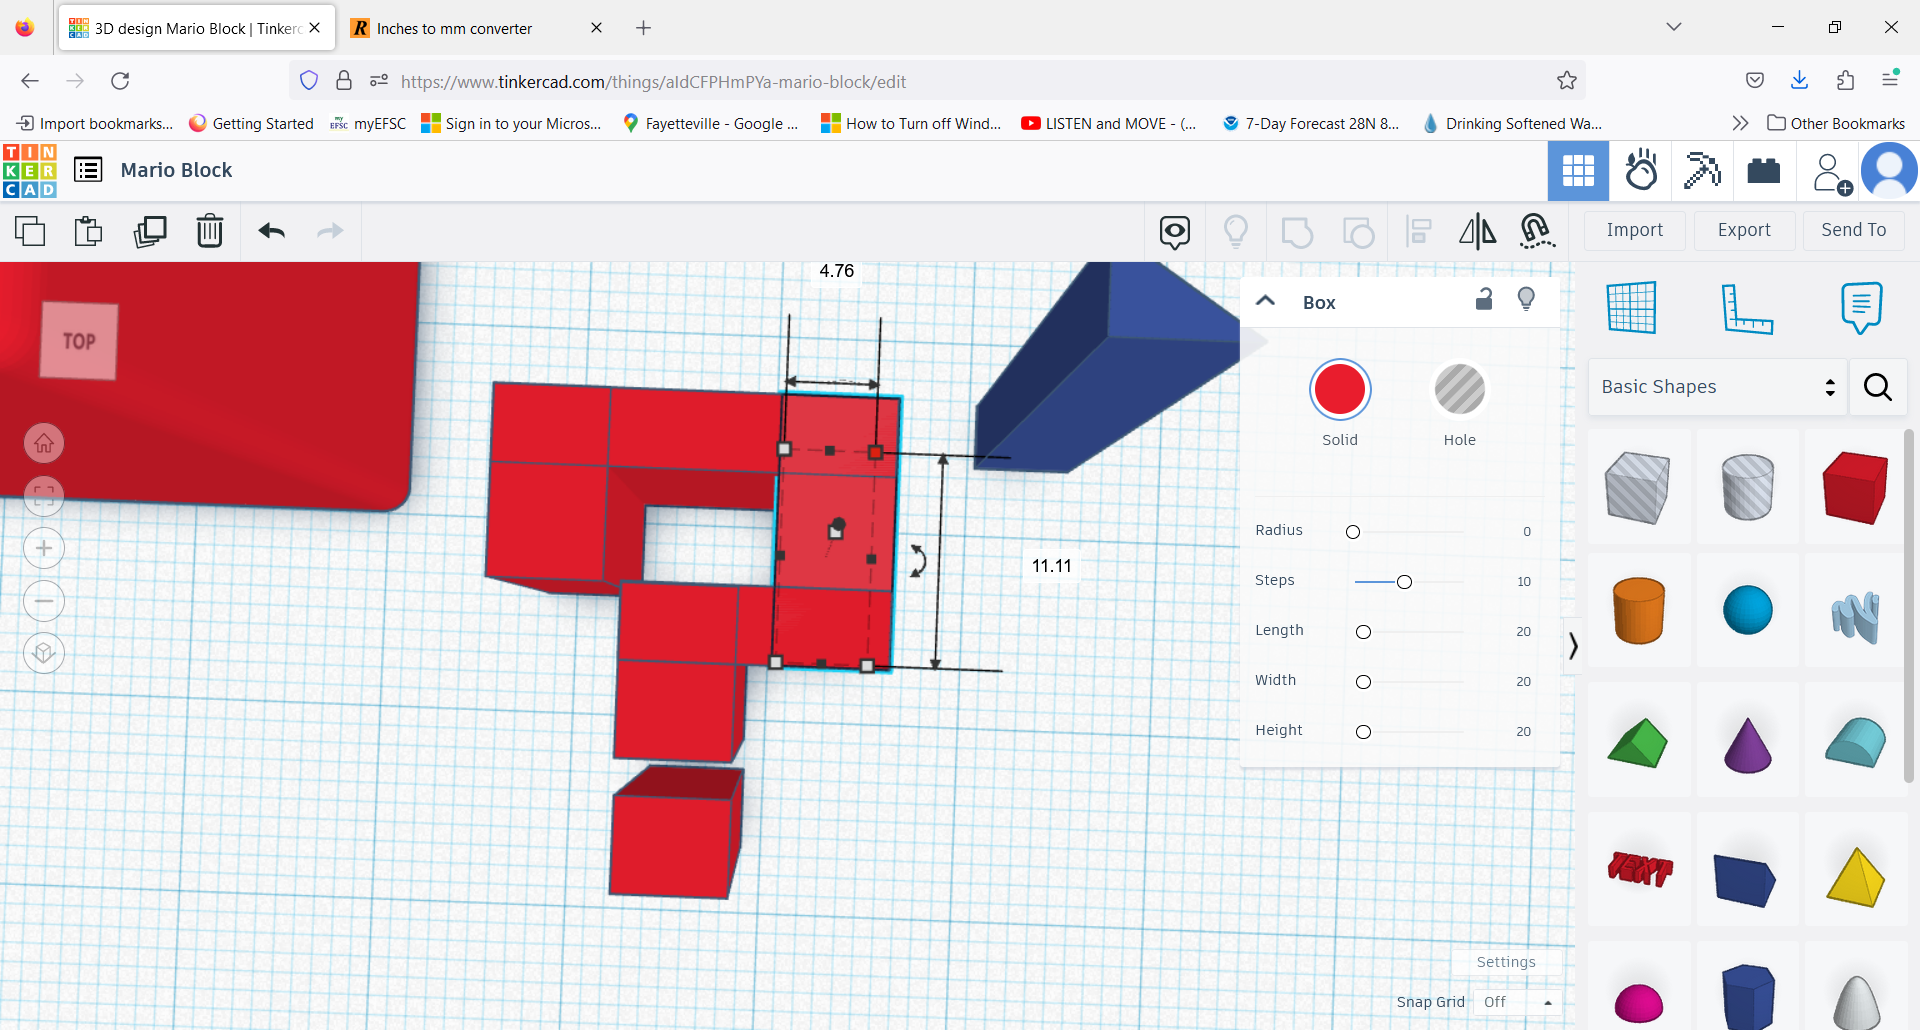The width and height of the screenshot is (1920, 1030).
Task: Switch Box to Hole mode
Action: pyautogui.click(x=1459, y=390)
